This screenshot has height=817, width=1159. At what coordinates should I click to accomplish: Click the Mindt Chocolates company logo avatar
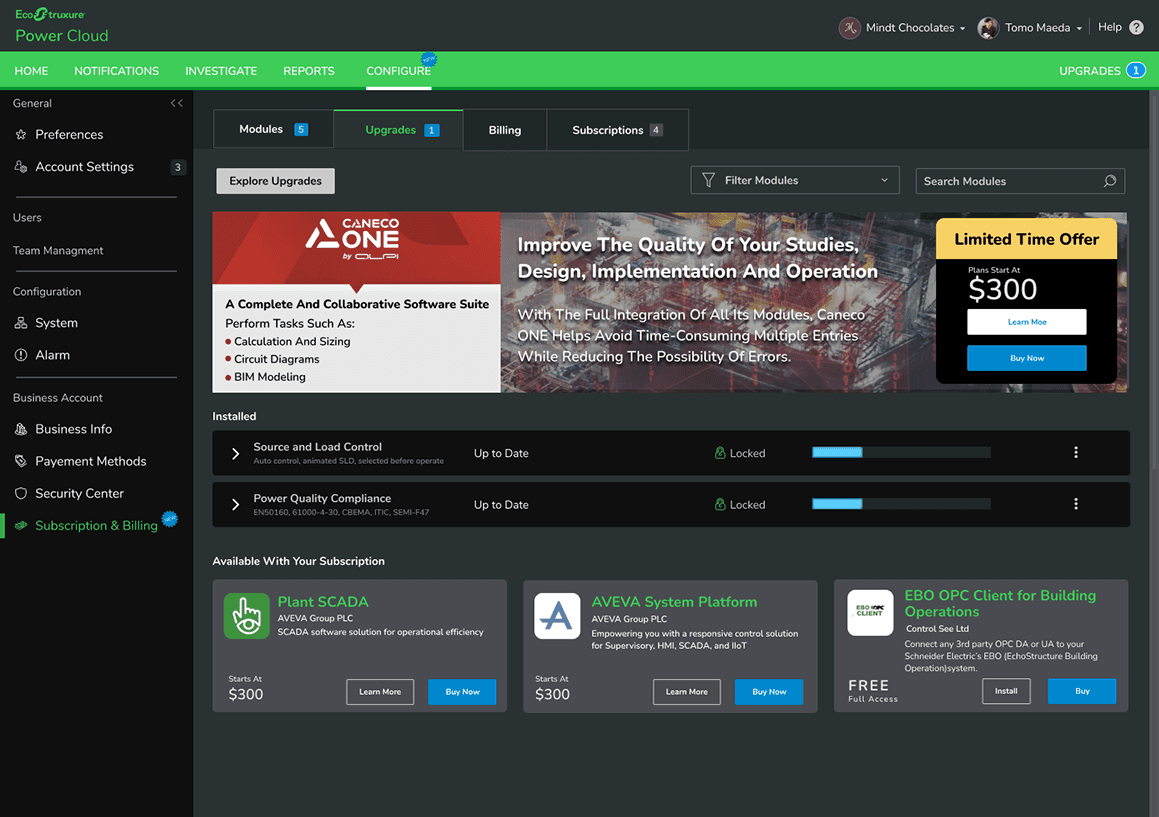pyautogui.click(x=849, y=28)
